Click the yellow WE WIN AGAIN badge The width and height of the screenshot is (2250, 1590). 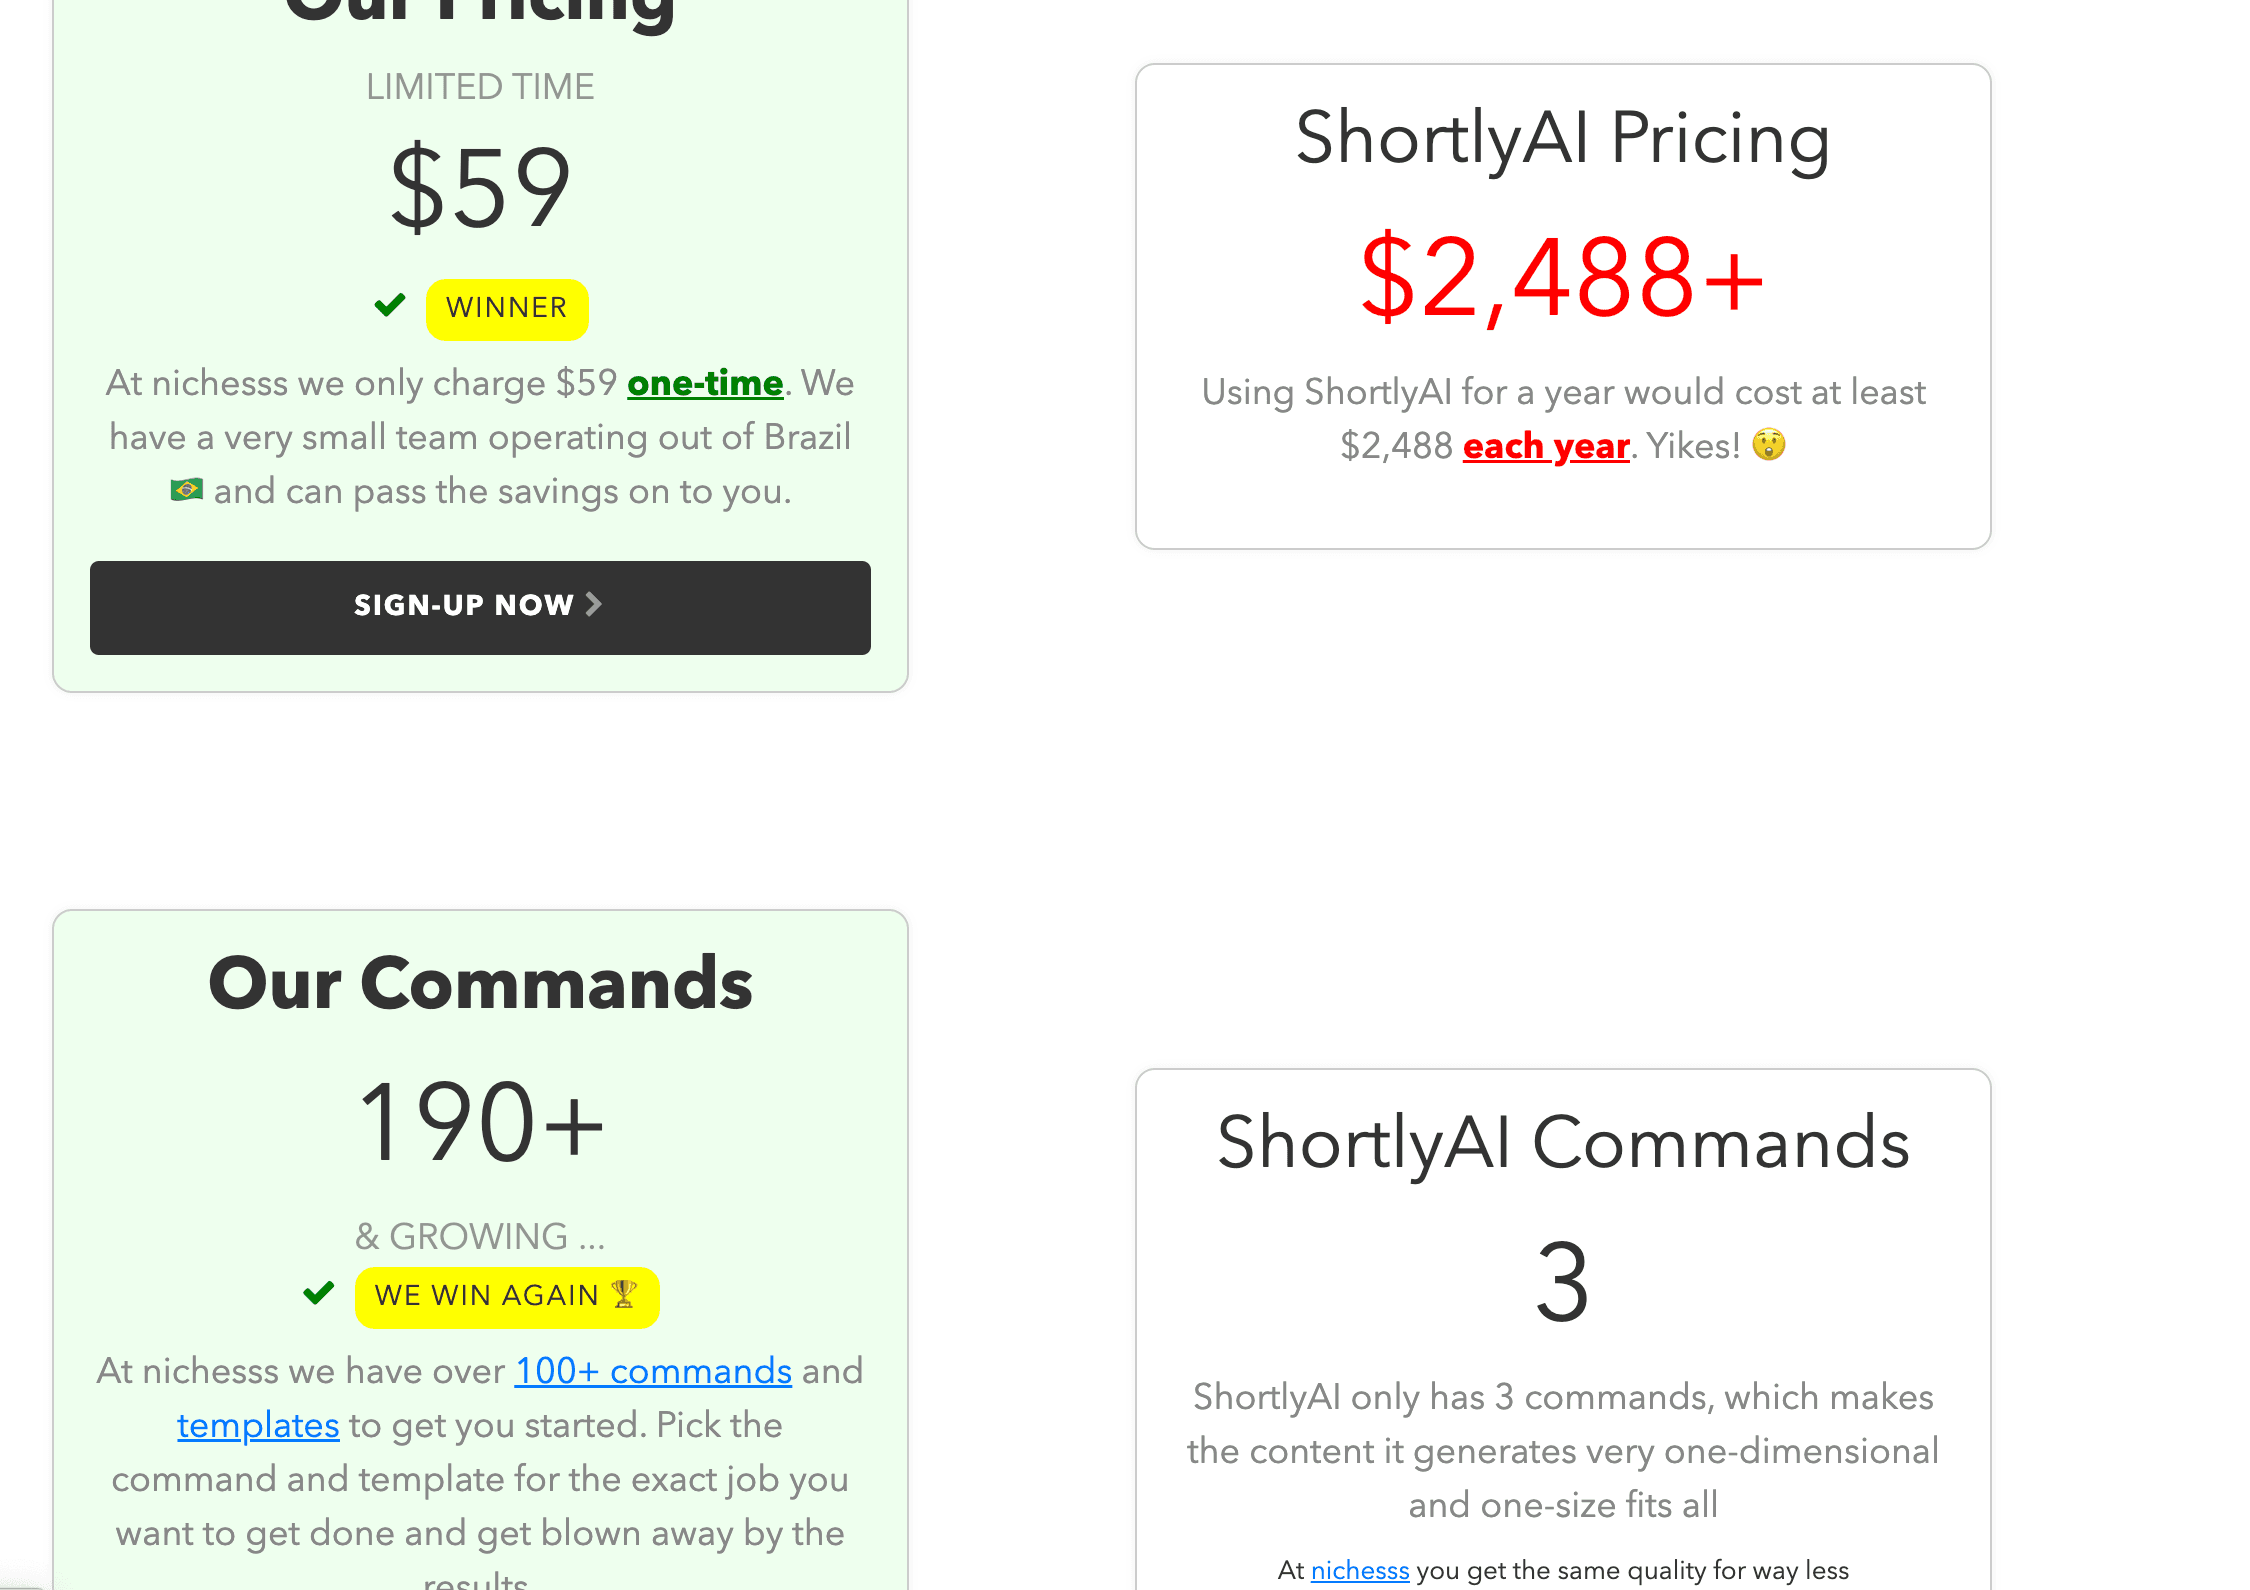click(x=507, y=1297)
